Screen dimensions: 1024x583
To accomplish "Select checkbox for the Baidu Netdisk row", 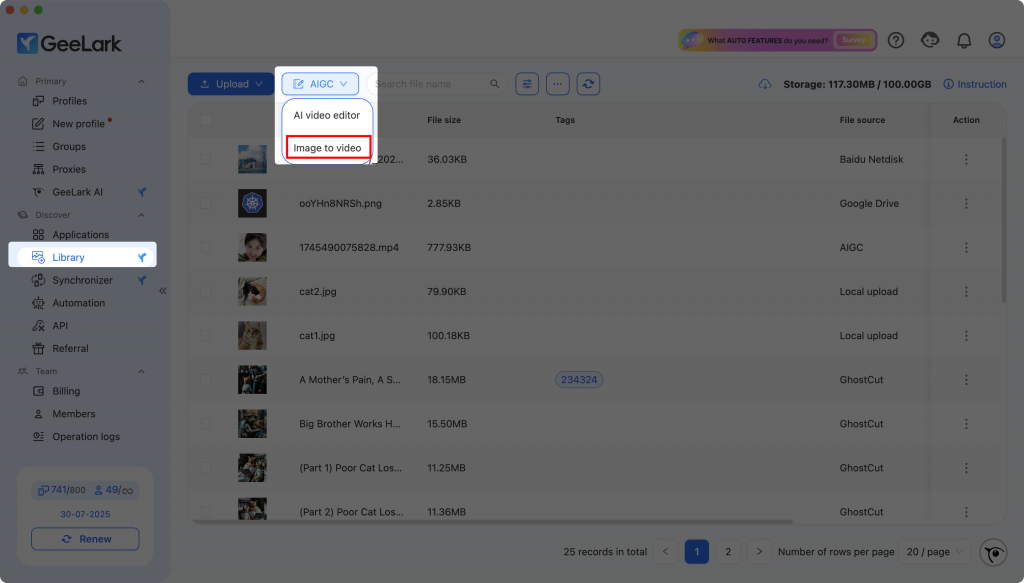I will tap(206, 159).
